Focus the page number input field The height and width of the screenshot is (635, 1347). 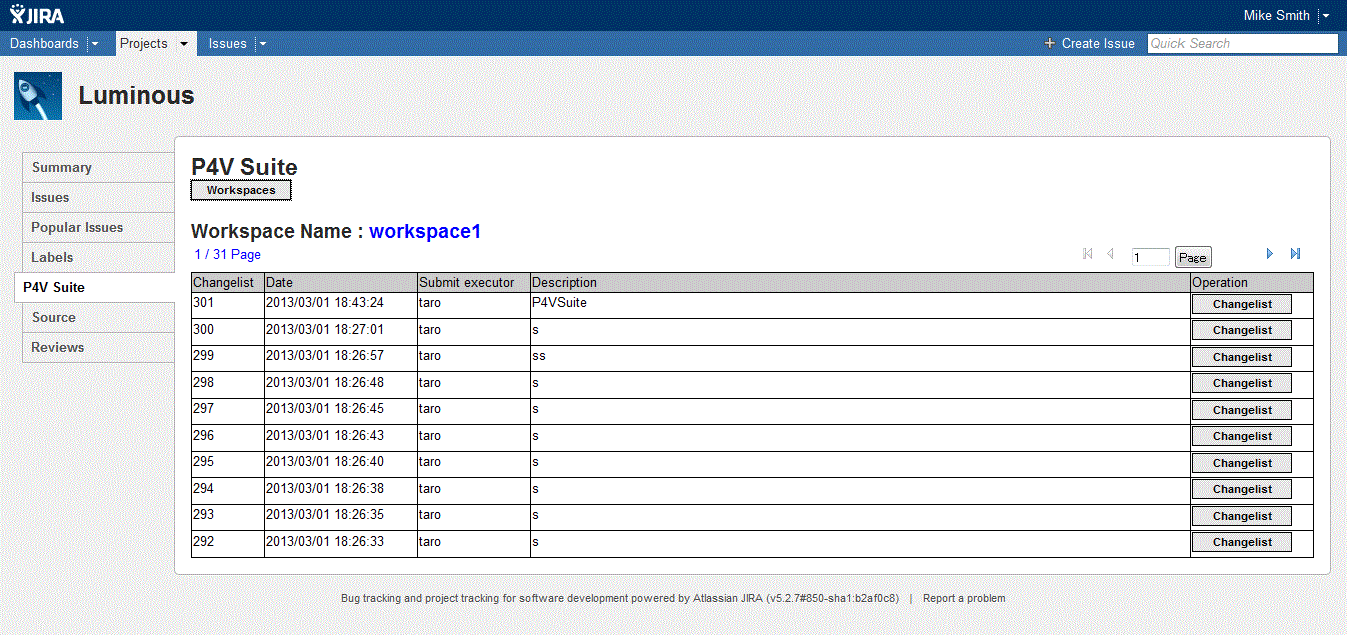click(1150, 257)
